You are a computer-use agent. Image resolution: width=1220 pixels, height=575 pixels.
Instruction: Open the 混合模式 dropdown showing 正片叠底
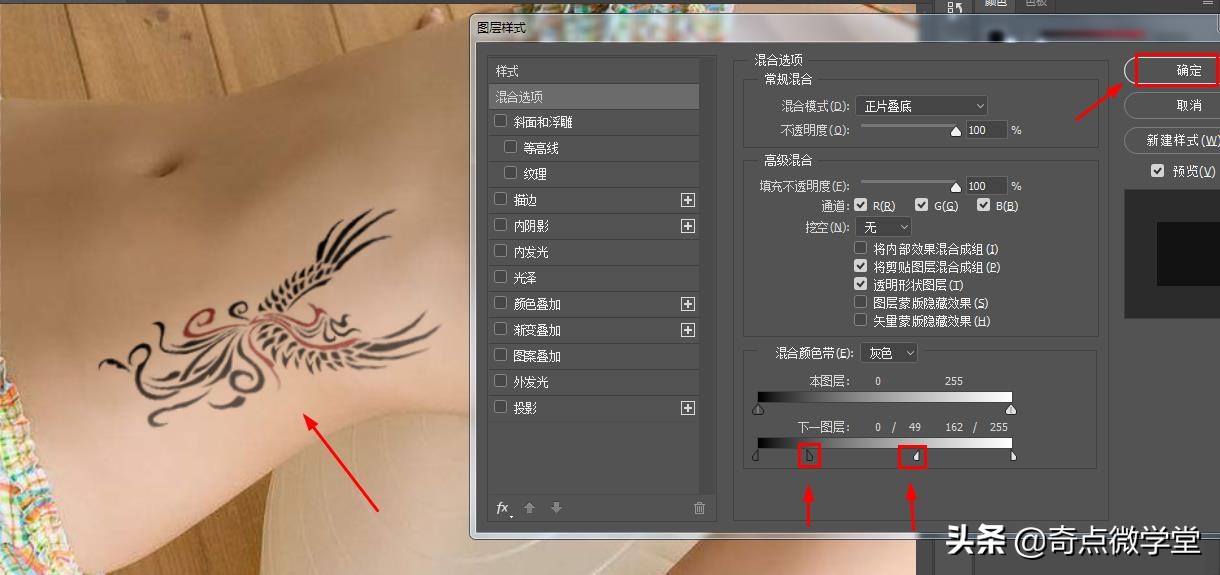(x=921, y=105)
